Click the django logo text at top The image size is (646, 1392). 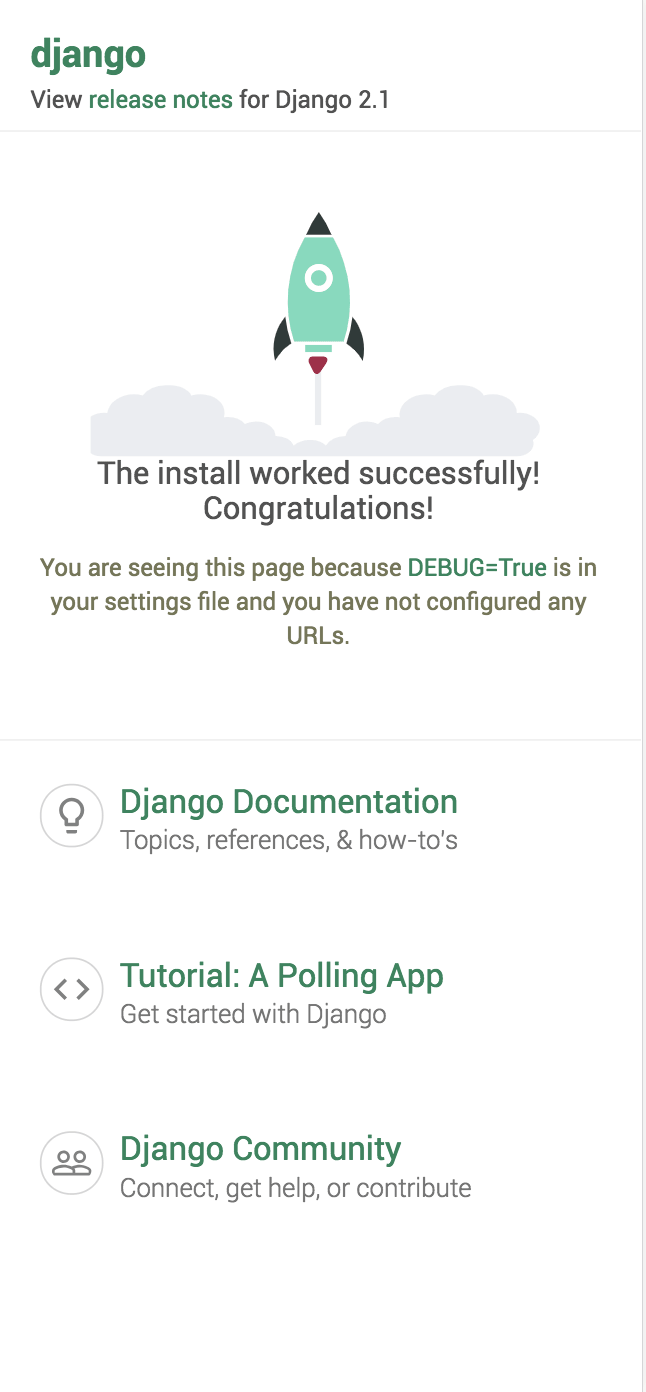click(88, 55)
